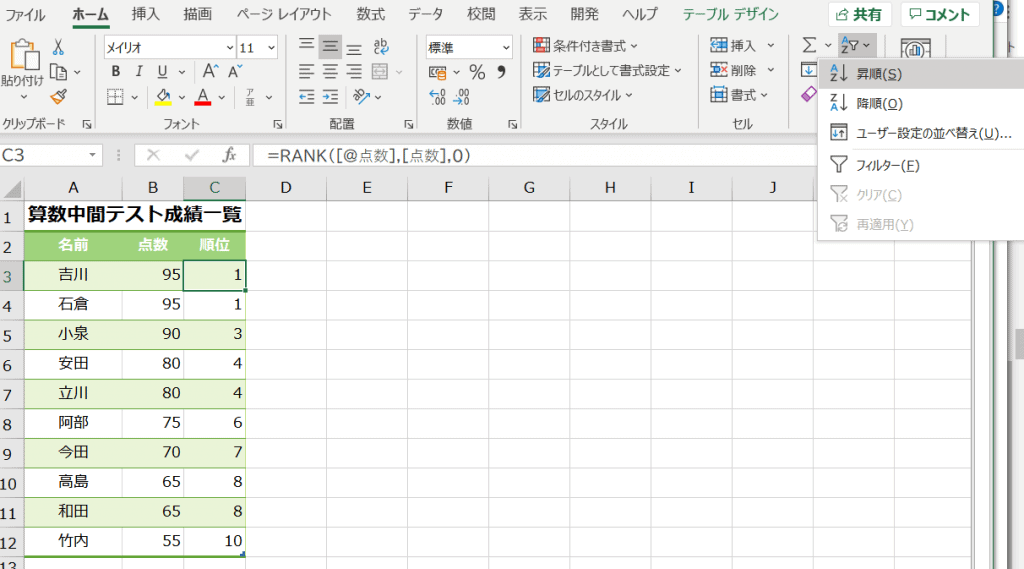Expand the 標準 number format dropdown
This screenshot has height=569, width=1024.
(506, 47)
